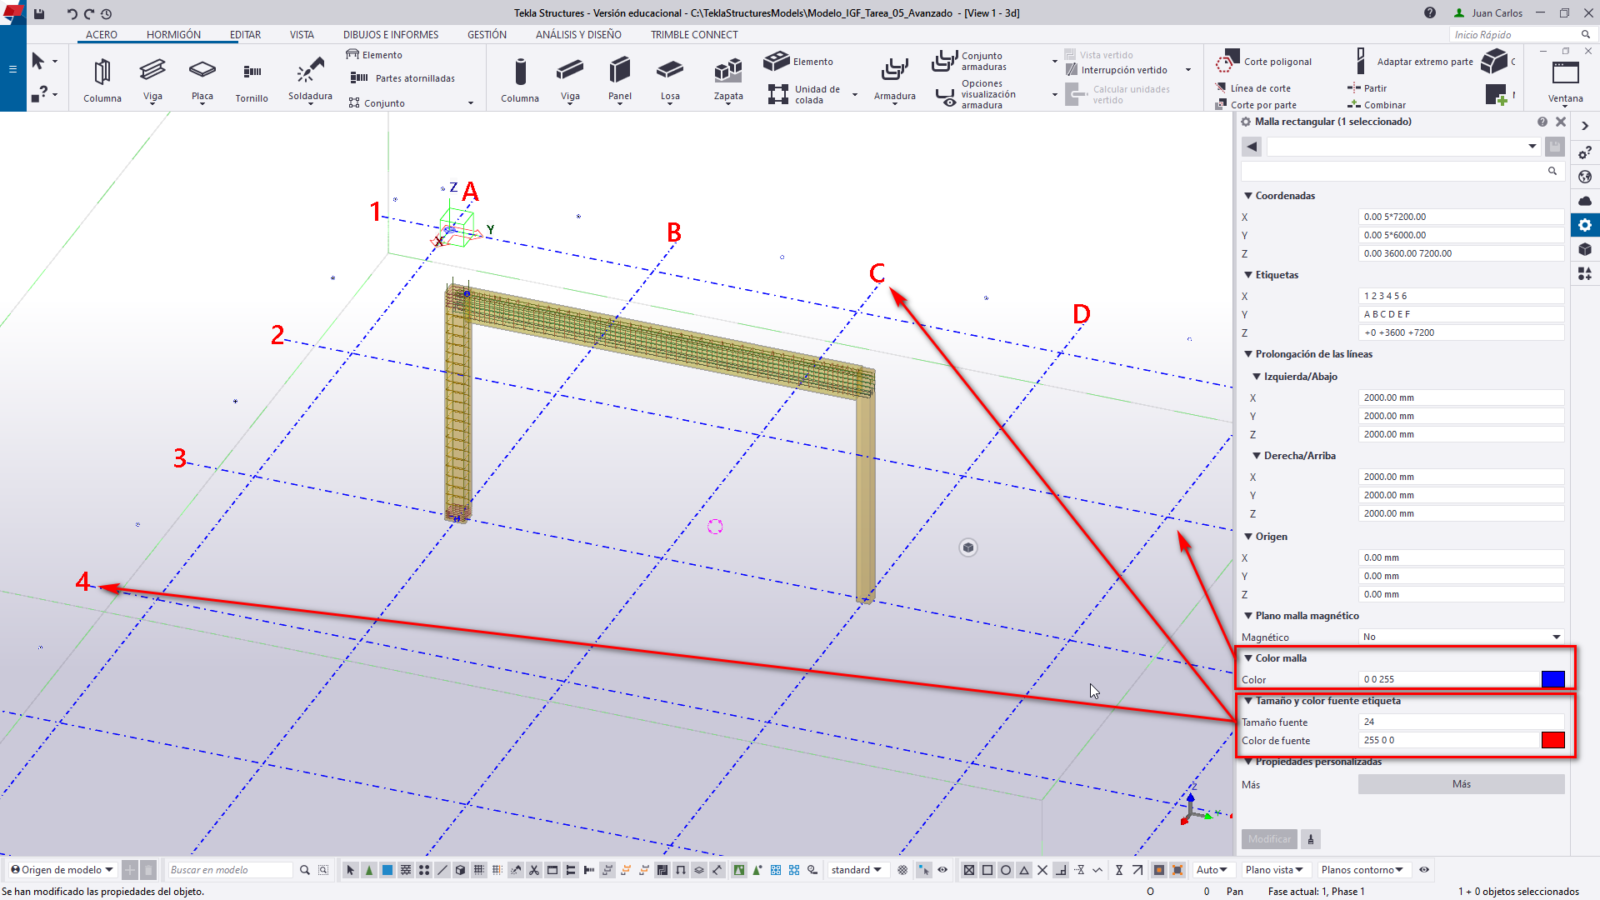Open the Ventana window tool
The width and height of the screenshot is (1600, 900).
coord(1565,80)
